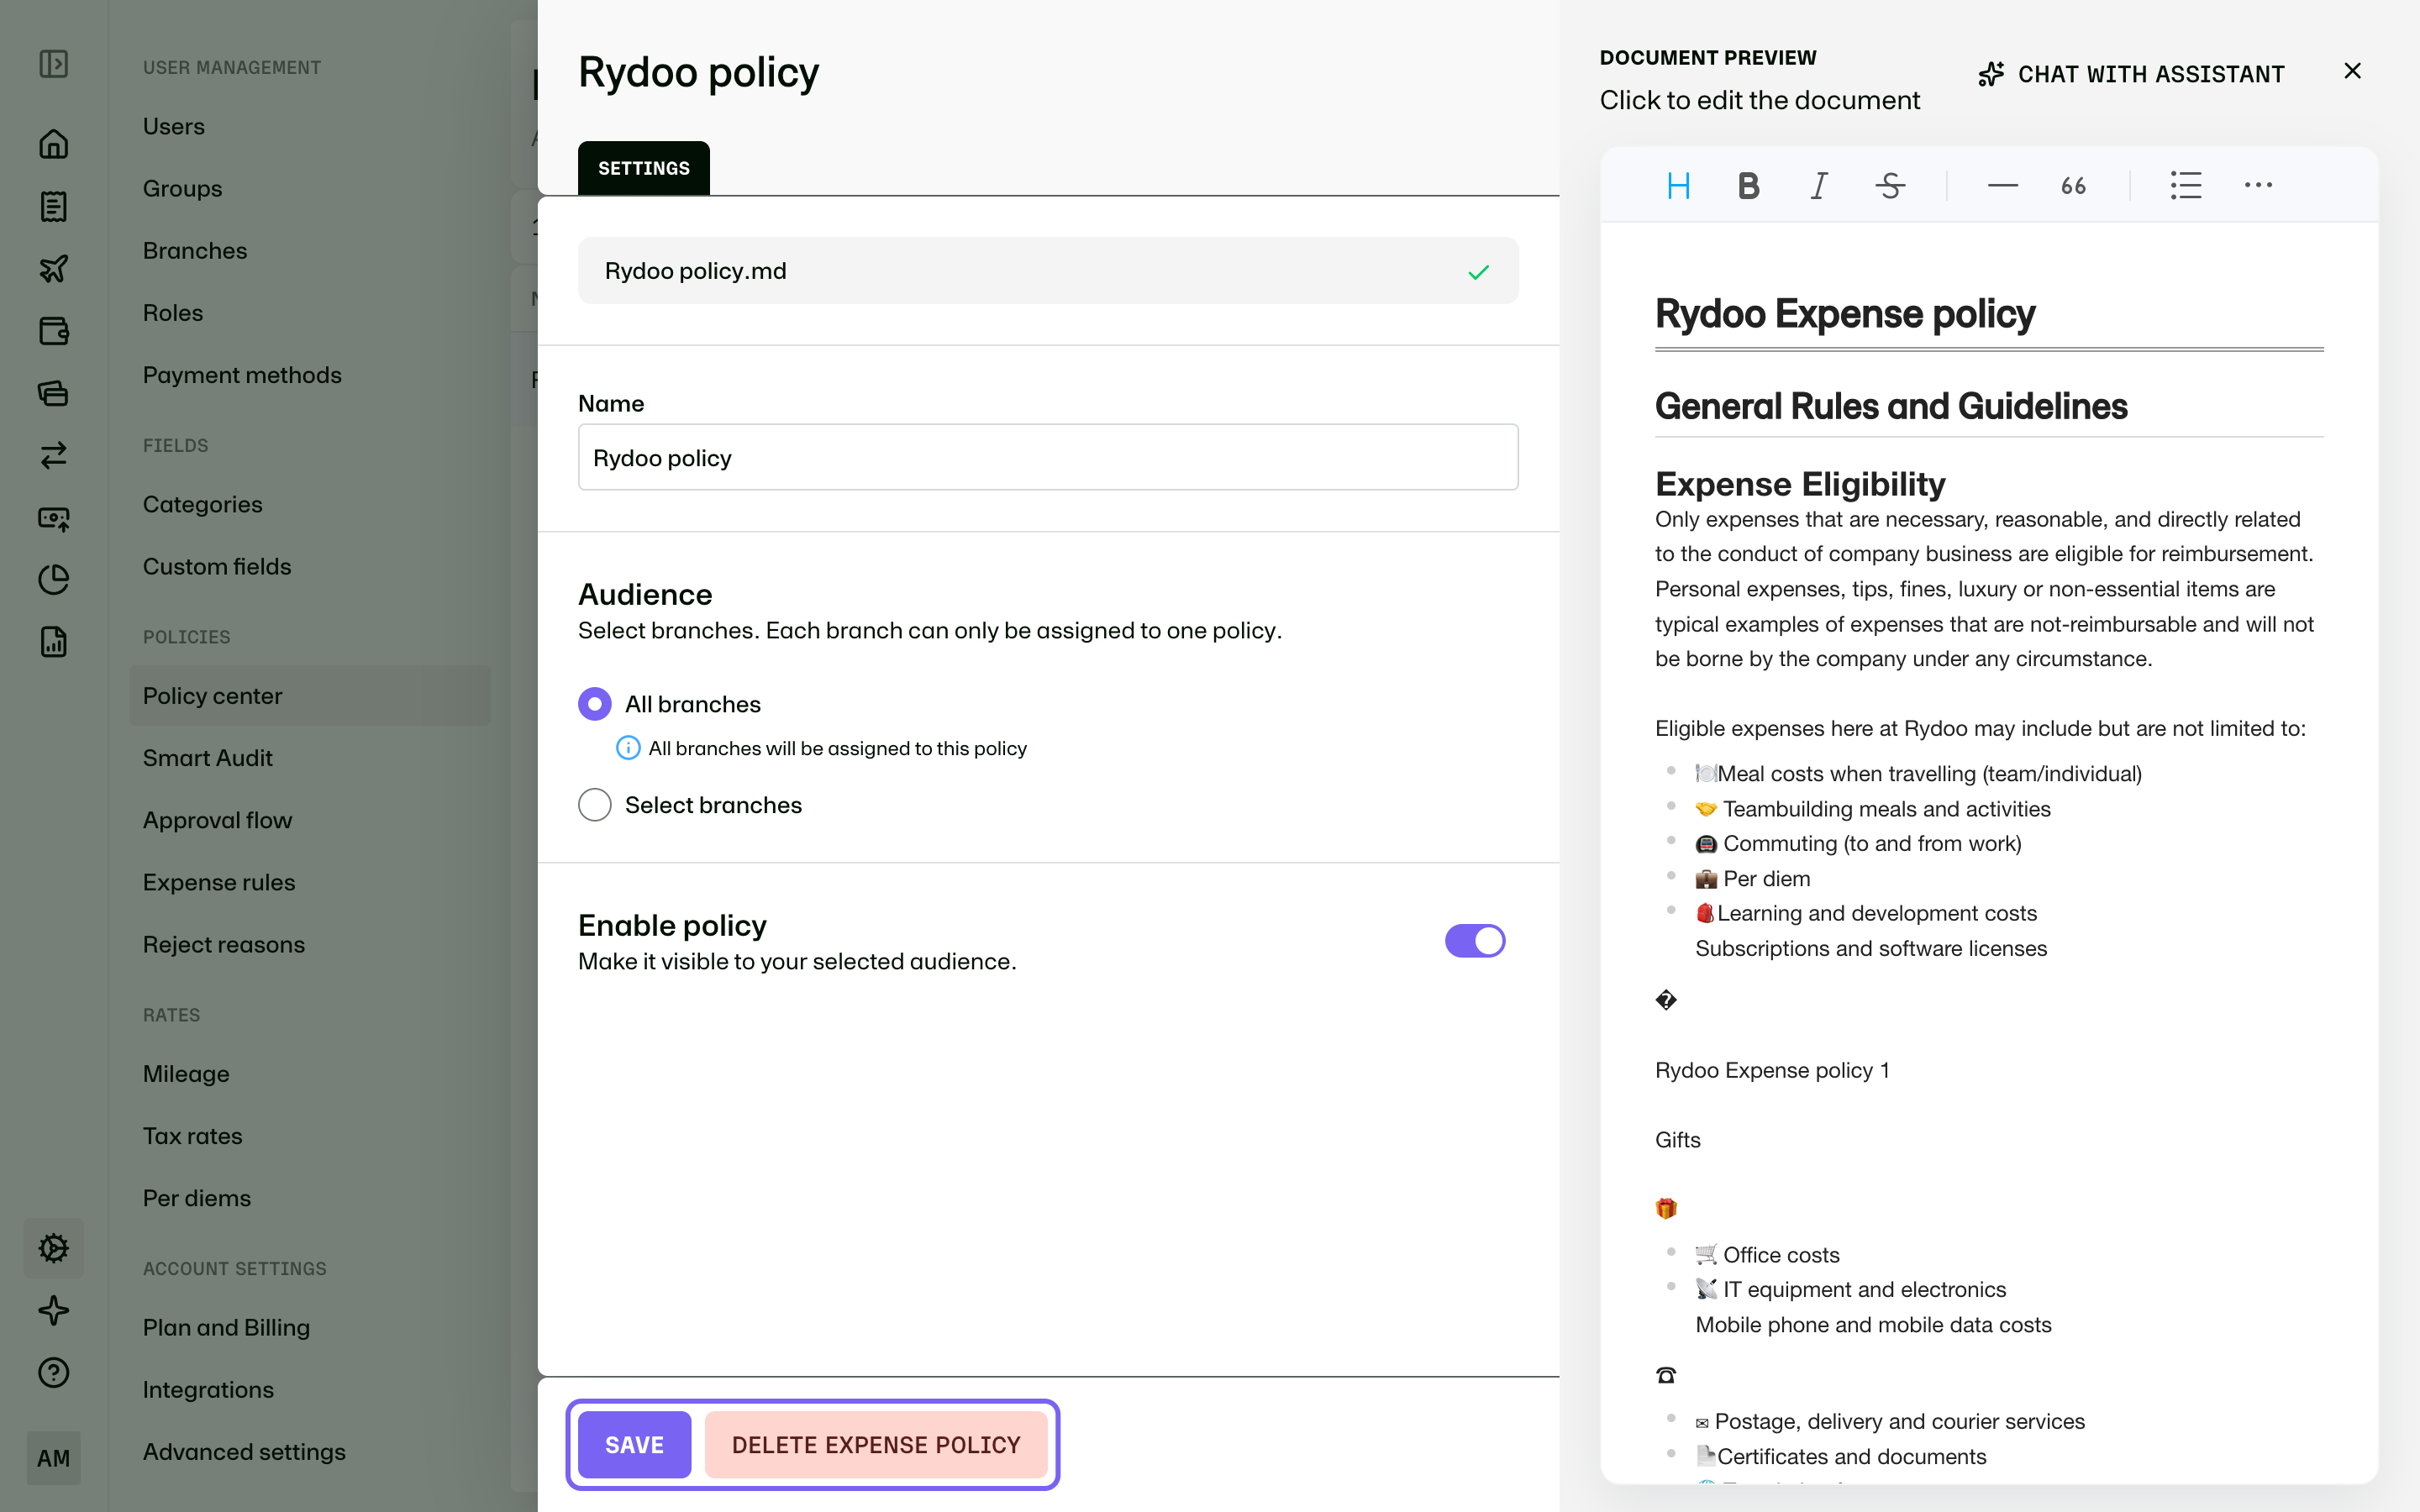Viewport: 2420px width, 1512px height.
Task: Open Chat with Assistant
Action: click(x=2131, y=74)
